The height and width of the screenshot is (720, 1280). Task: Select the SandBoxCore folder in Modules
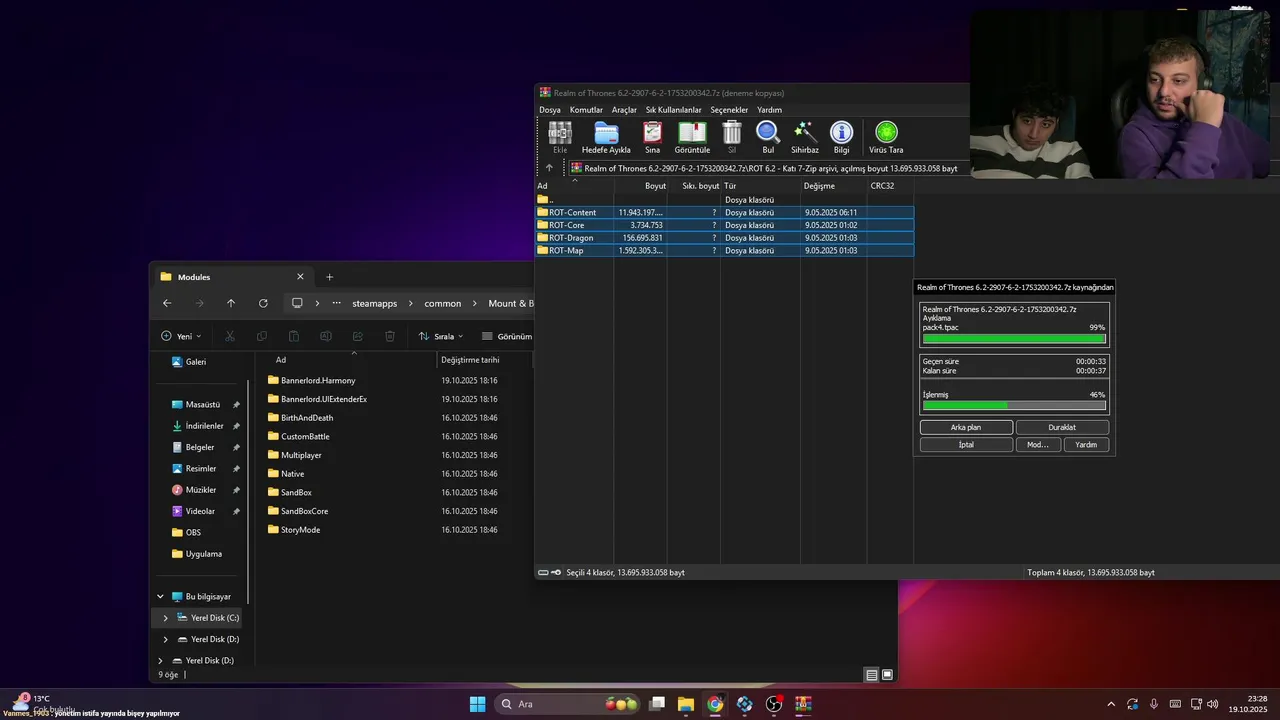(x=304, y=511)
